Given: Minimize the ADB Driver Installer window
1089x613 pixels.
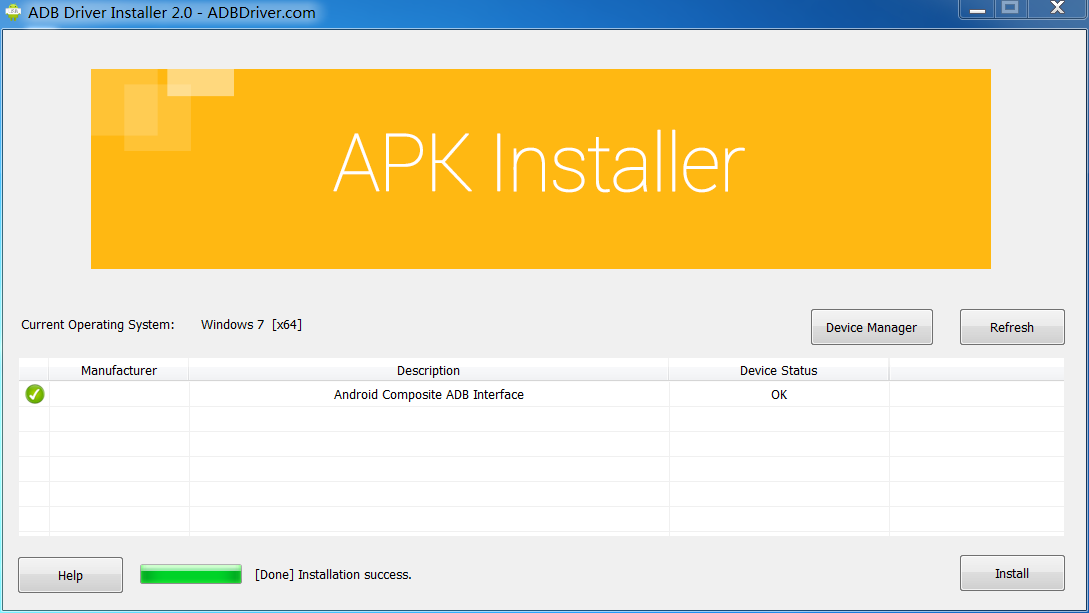Looking at the screenshot, I should click(x=977, y=9).
